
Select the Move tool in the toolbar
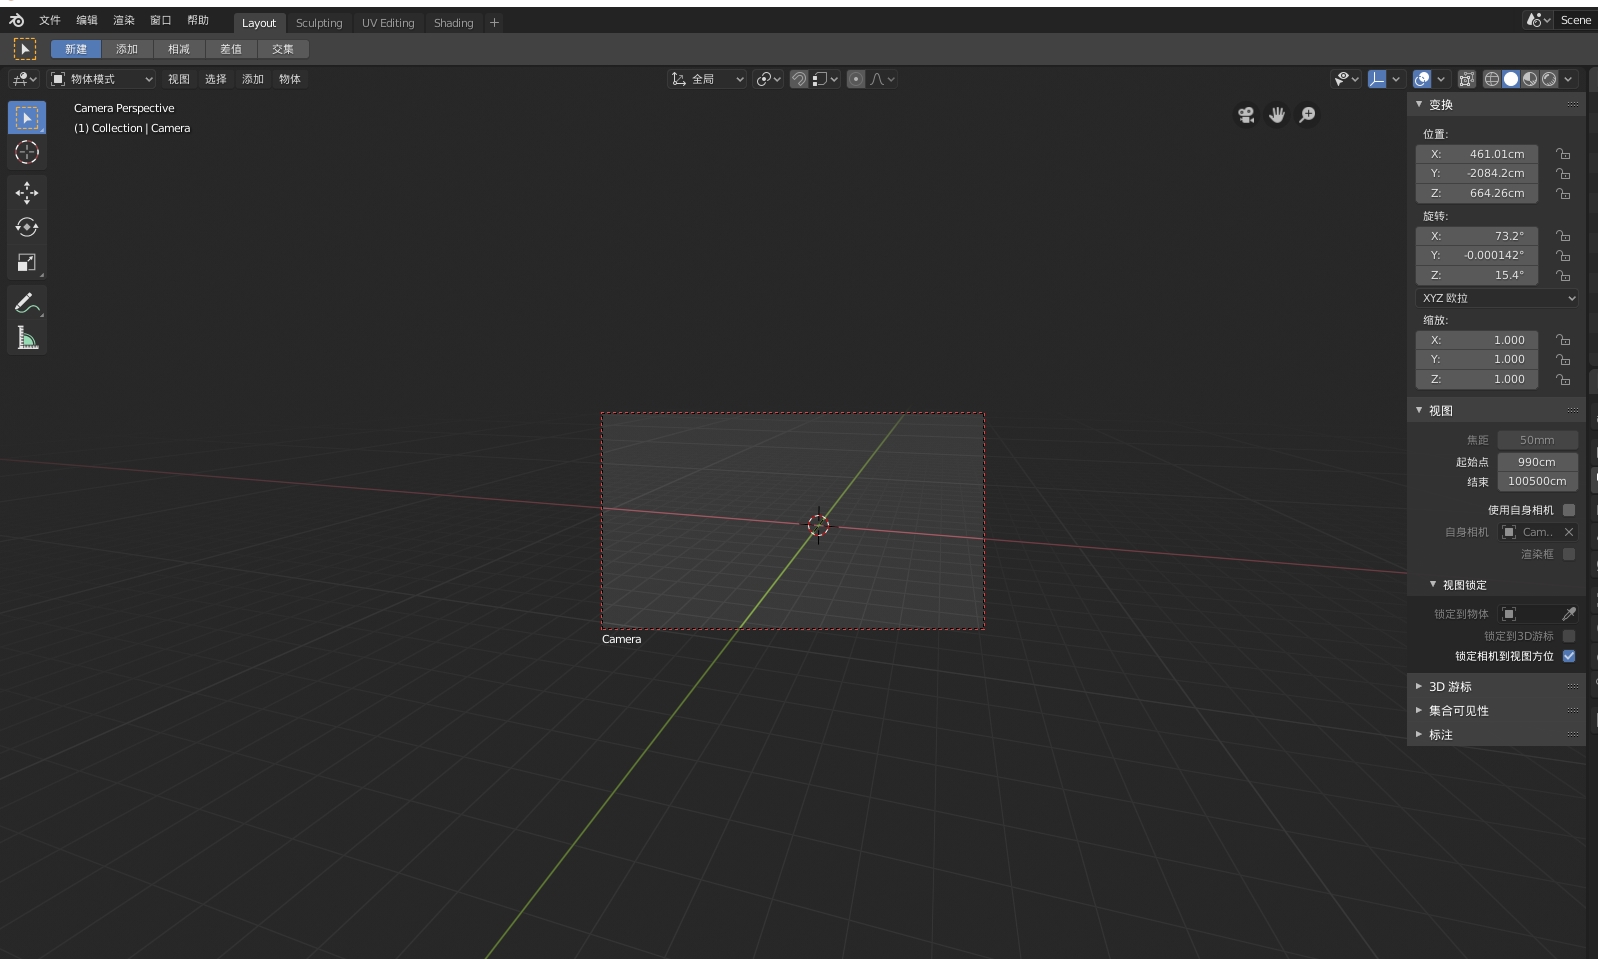(27, 192)
